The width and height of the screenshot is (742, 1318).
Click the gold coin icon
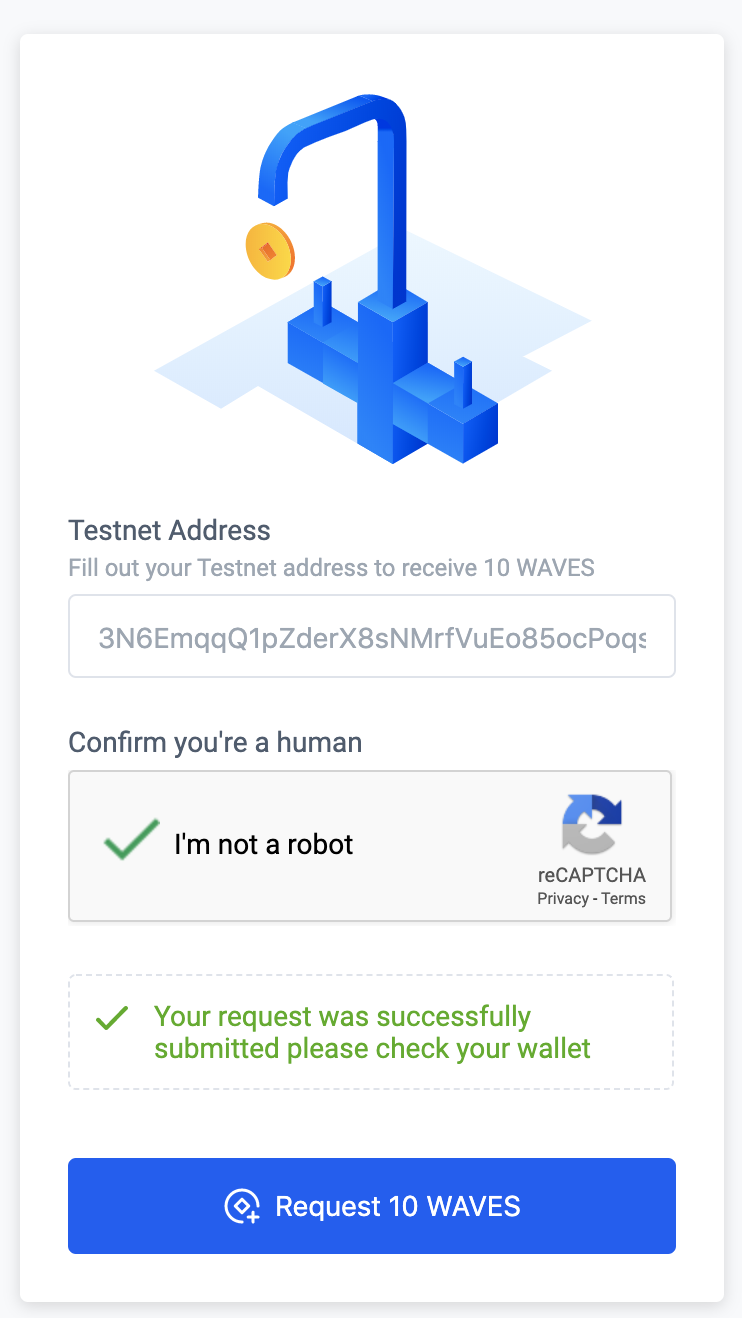[270, 250]
